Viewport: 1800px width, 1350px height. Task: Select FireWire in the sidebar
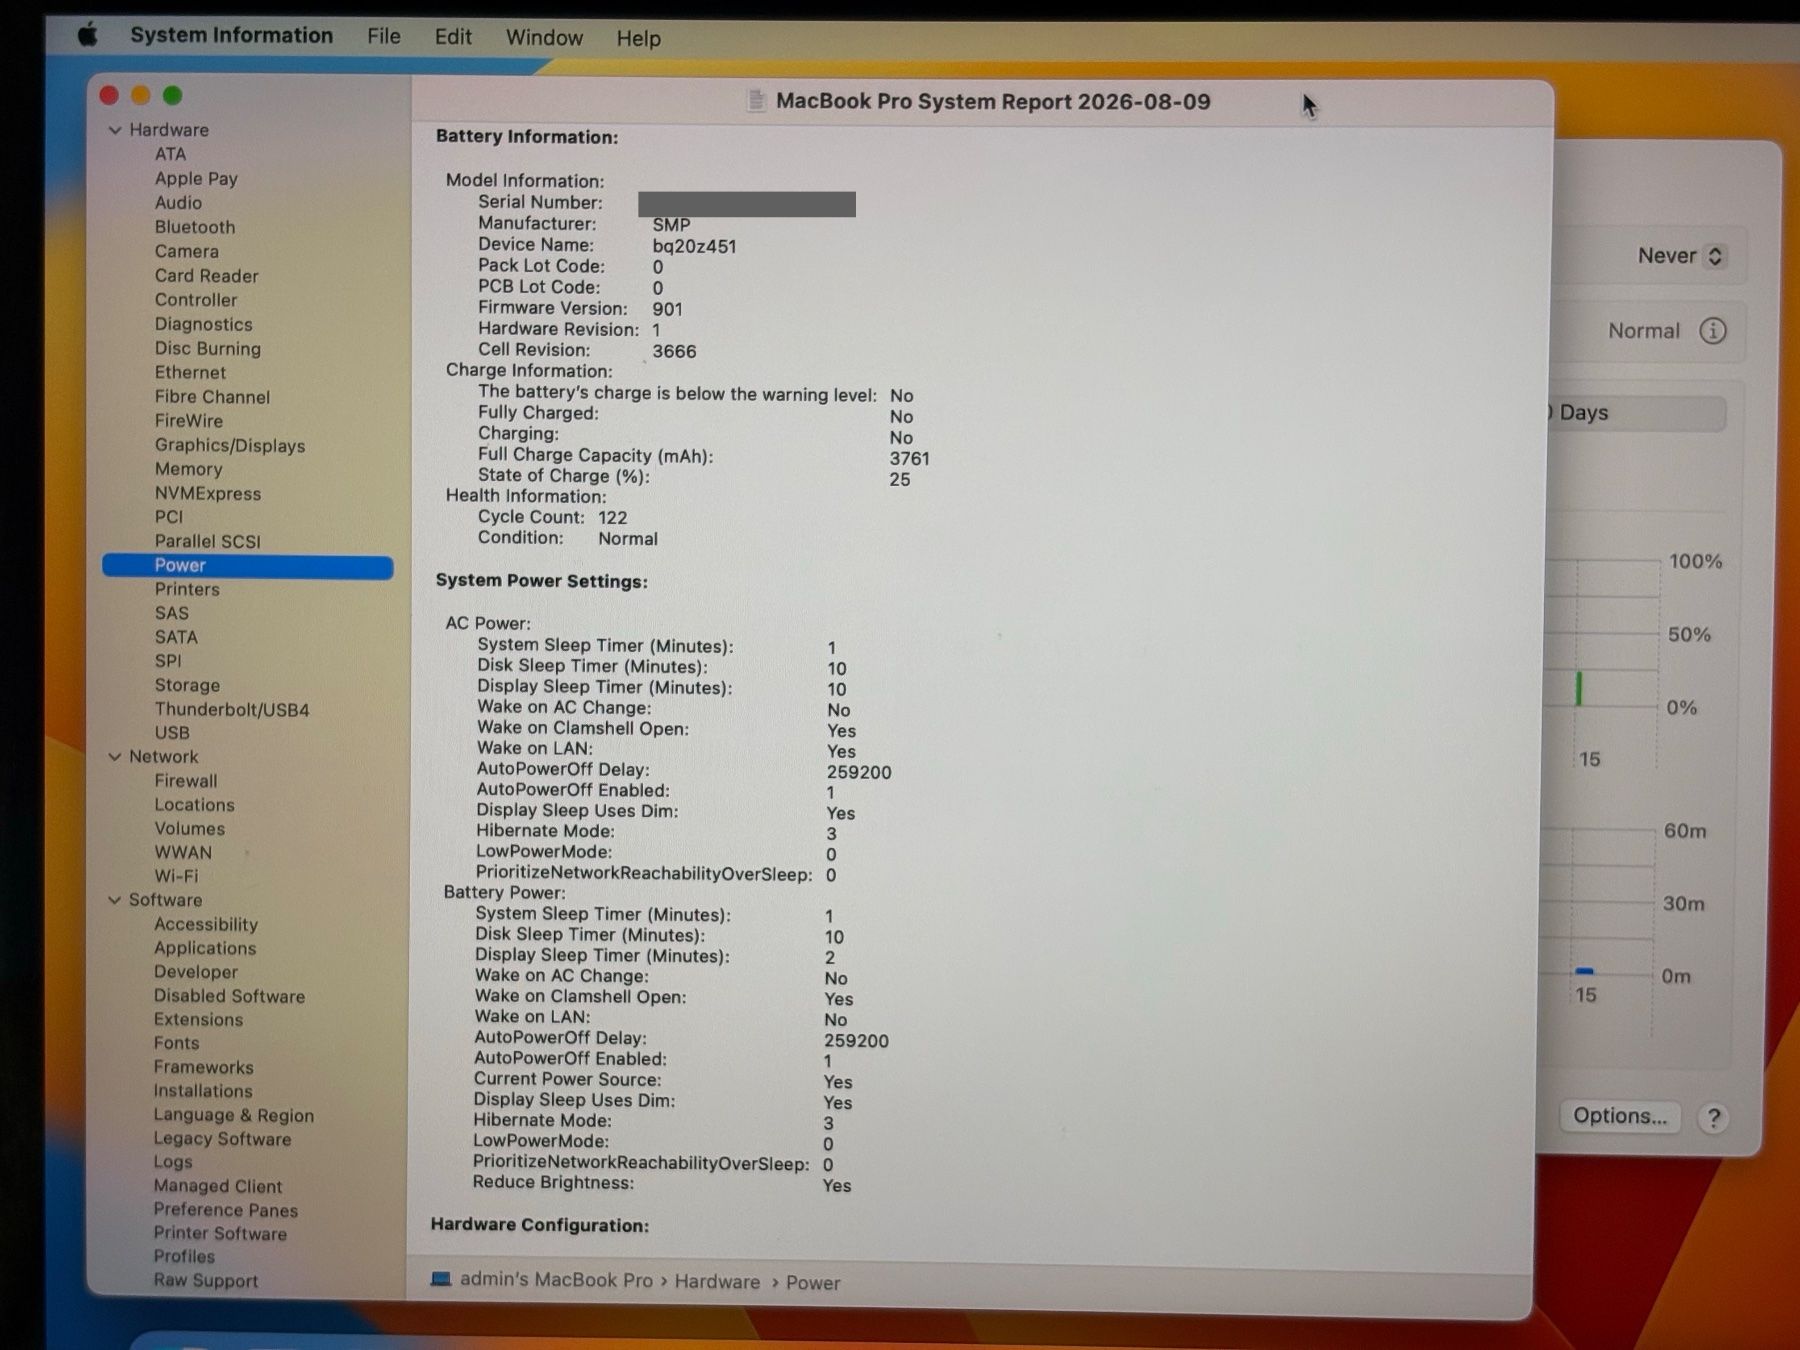(x=188, y=421)
